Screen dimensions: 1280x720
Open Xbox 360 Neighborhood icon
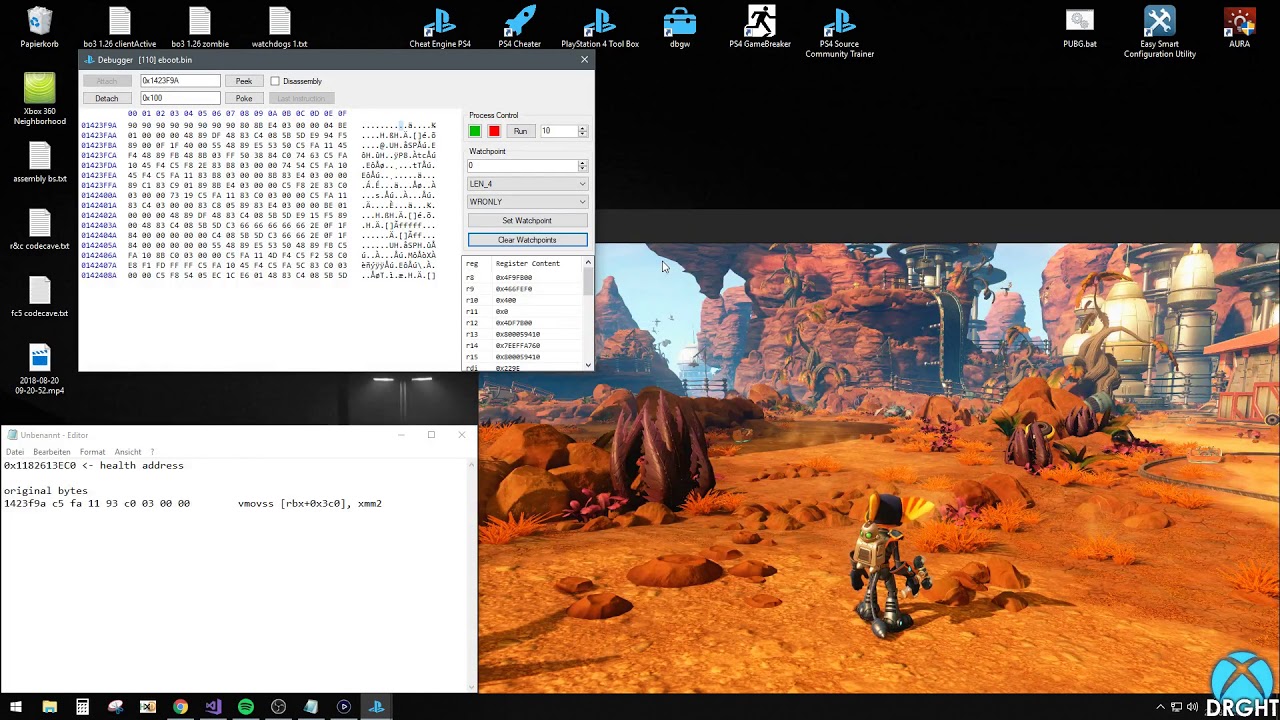pos(40,99)
